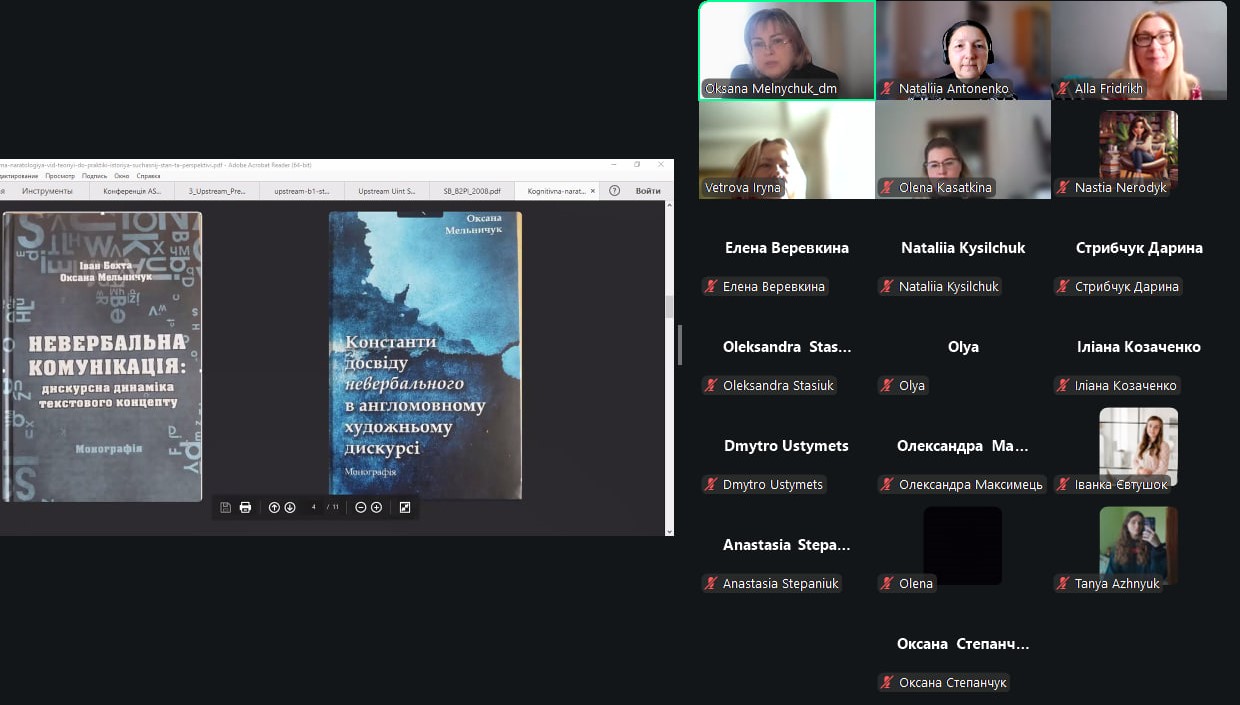Image resolution: width=1240 pixels, height=705 pixels.
Task: Select Oksana Melnychuk_dm video tile
Action: coord(786,50)
